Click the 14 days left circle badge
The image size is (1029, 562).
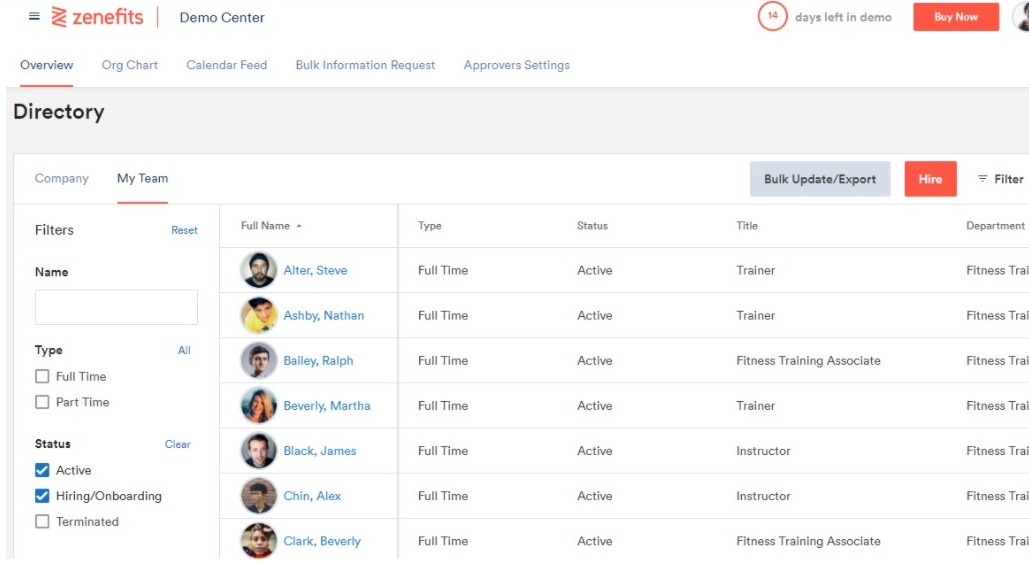pyautogui.click(x=772, y=16)
